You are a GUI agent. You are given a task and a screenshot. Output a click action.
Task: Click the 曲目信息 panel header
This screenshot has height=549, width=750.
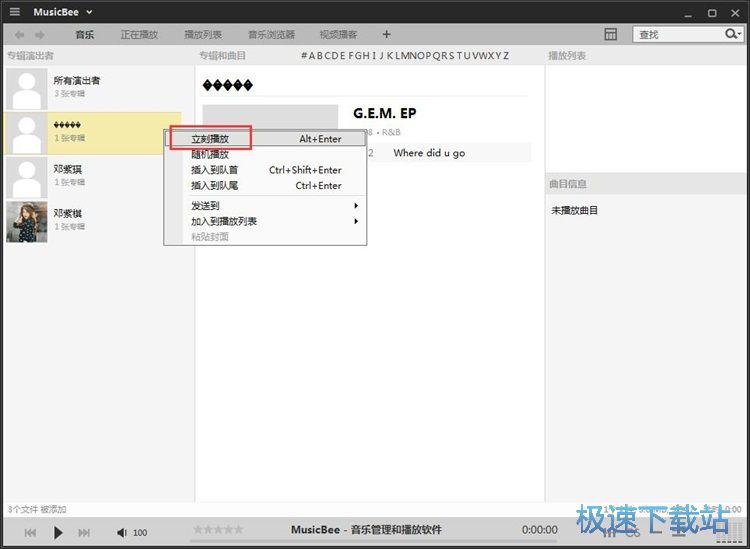point(567,184)
